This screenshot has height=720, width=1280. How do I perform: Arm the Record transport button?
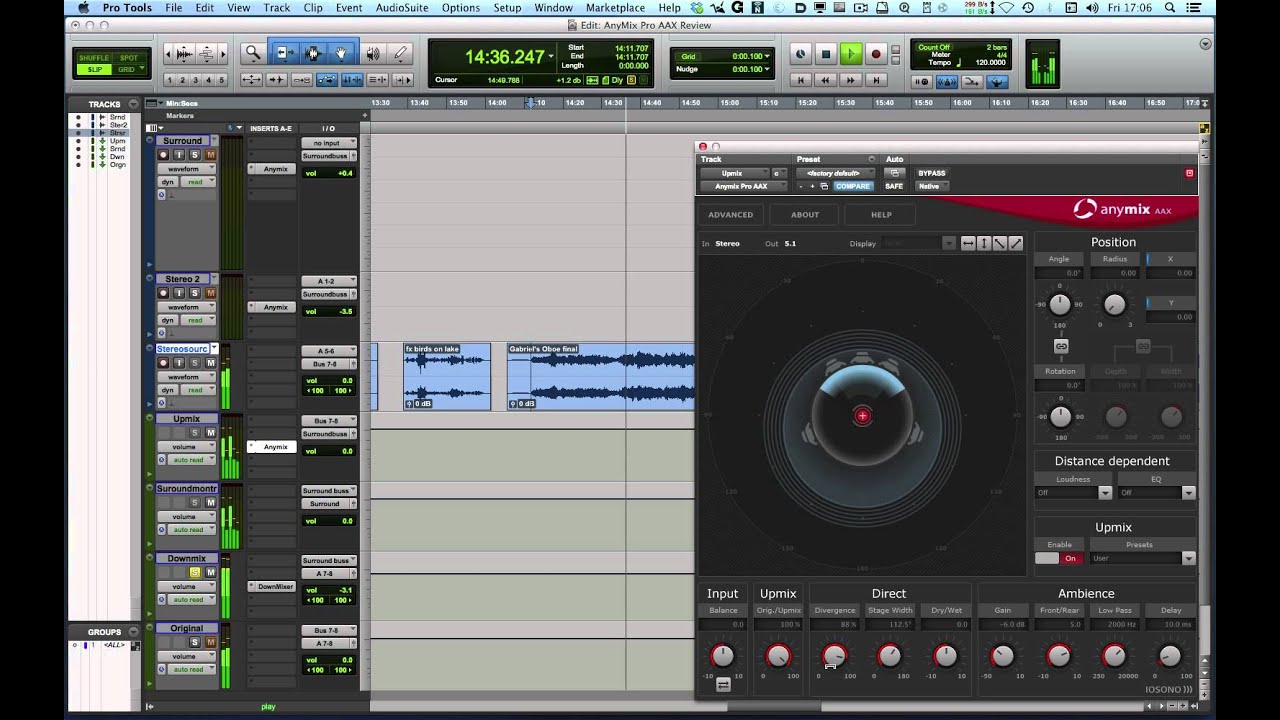click(x=876, y=54)
